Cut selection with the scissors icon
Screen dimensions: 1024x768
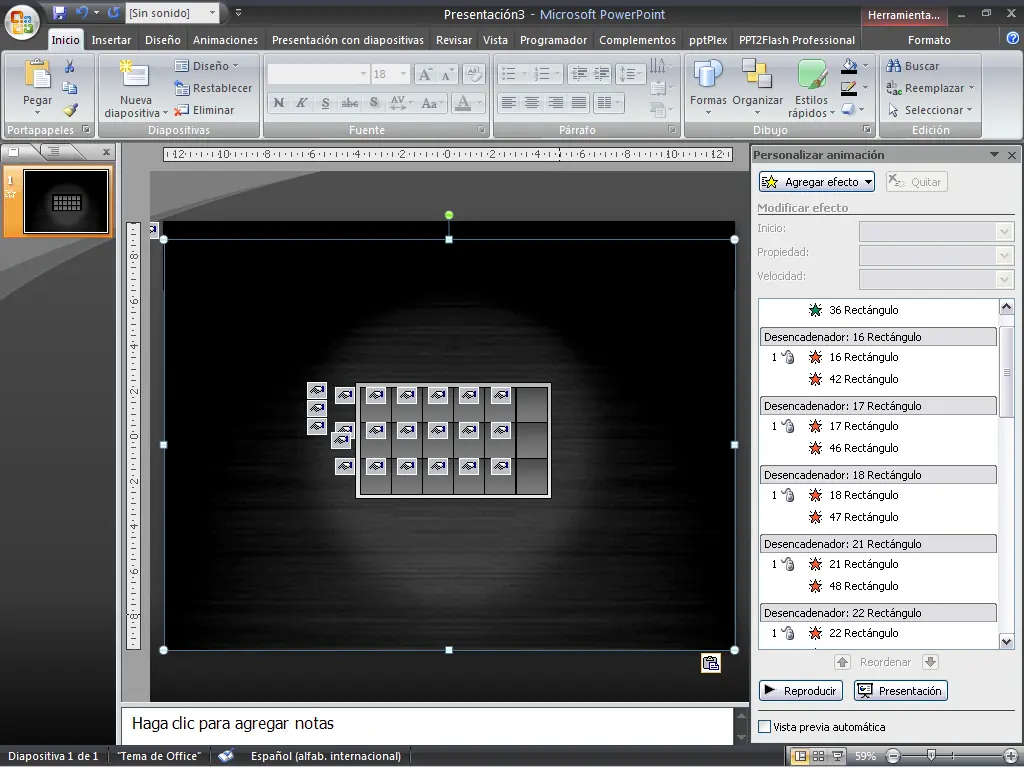point(69,66)
